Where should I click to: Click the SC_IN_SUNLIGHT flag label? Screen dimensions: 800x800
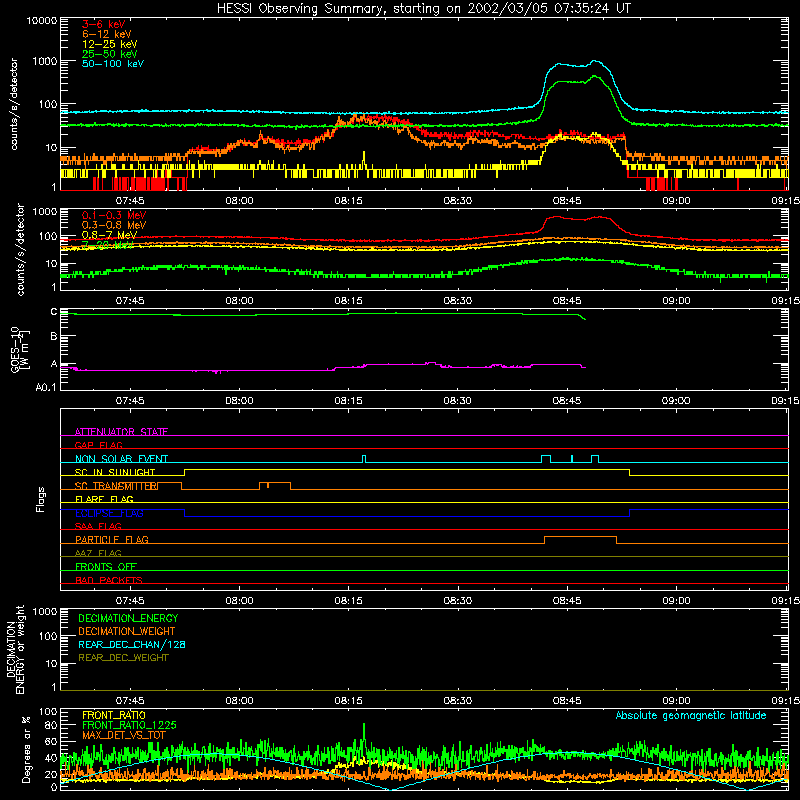click(115, 472)
